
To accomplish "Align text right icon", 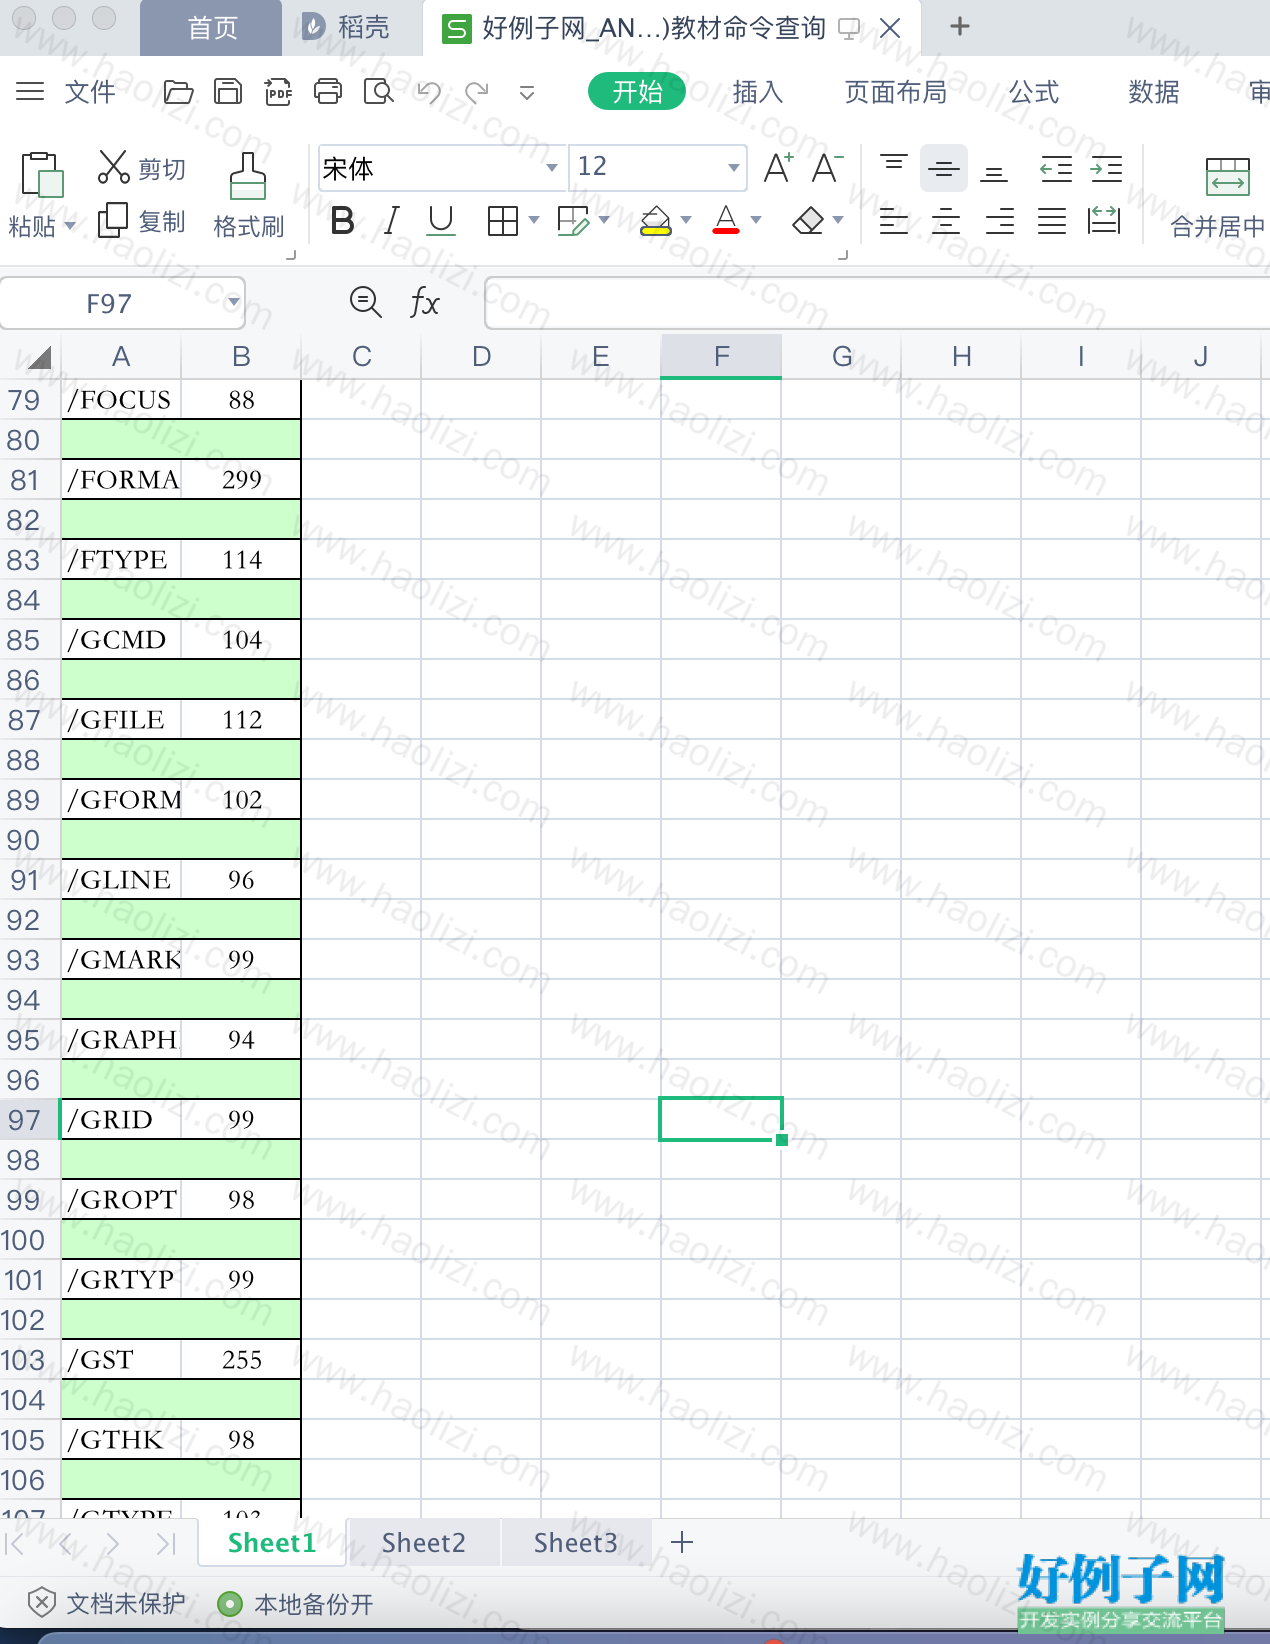I will pyautogui.click(x=999, y=220).
